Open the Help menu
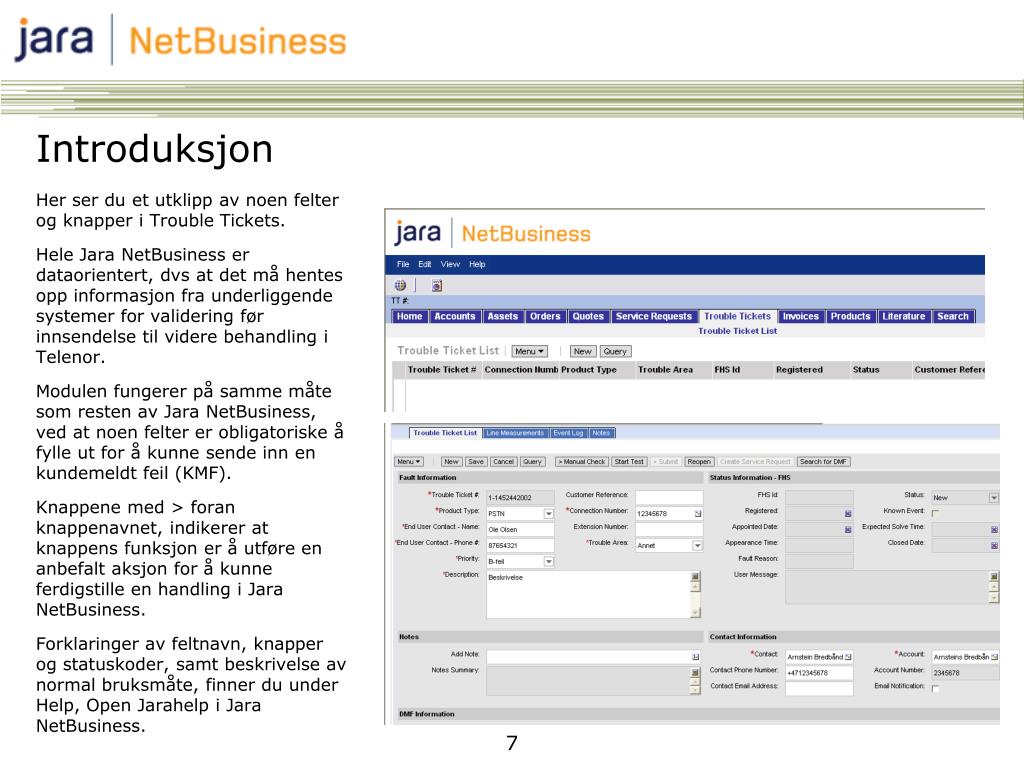This screenshot has width=1024, height=768. click(x=477, y=264)
